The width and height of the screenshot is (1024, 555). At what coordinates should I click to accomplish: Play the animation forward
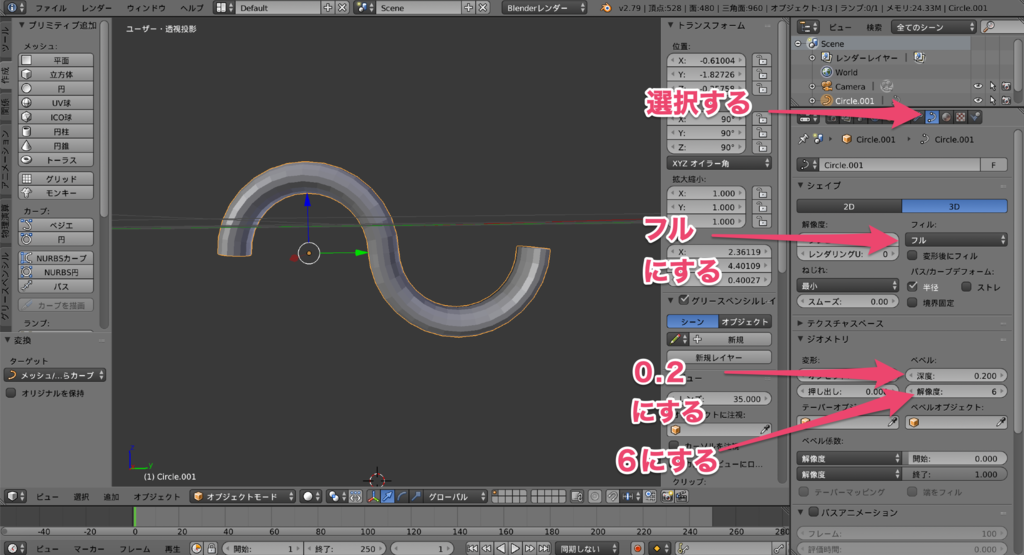[x=515, y=548]
